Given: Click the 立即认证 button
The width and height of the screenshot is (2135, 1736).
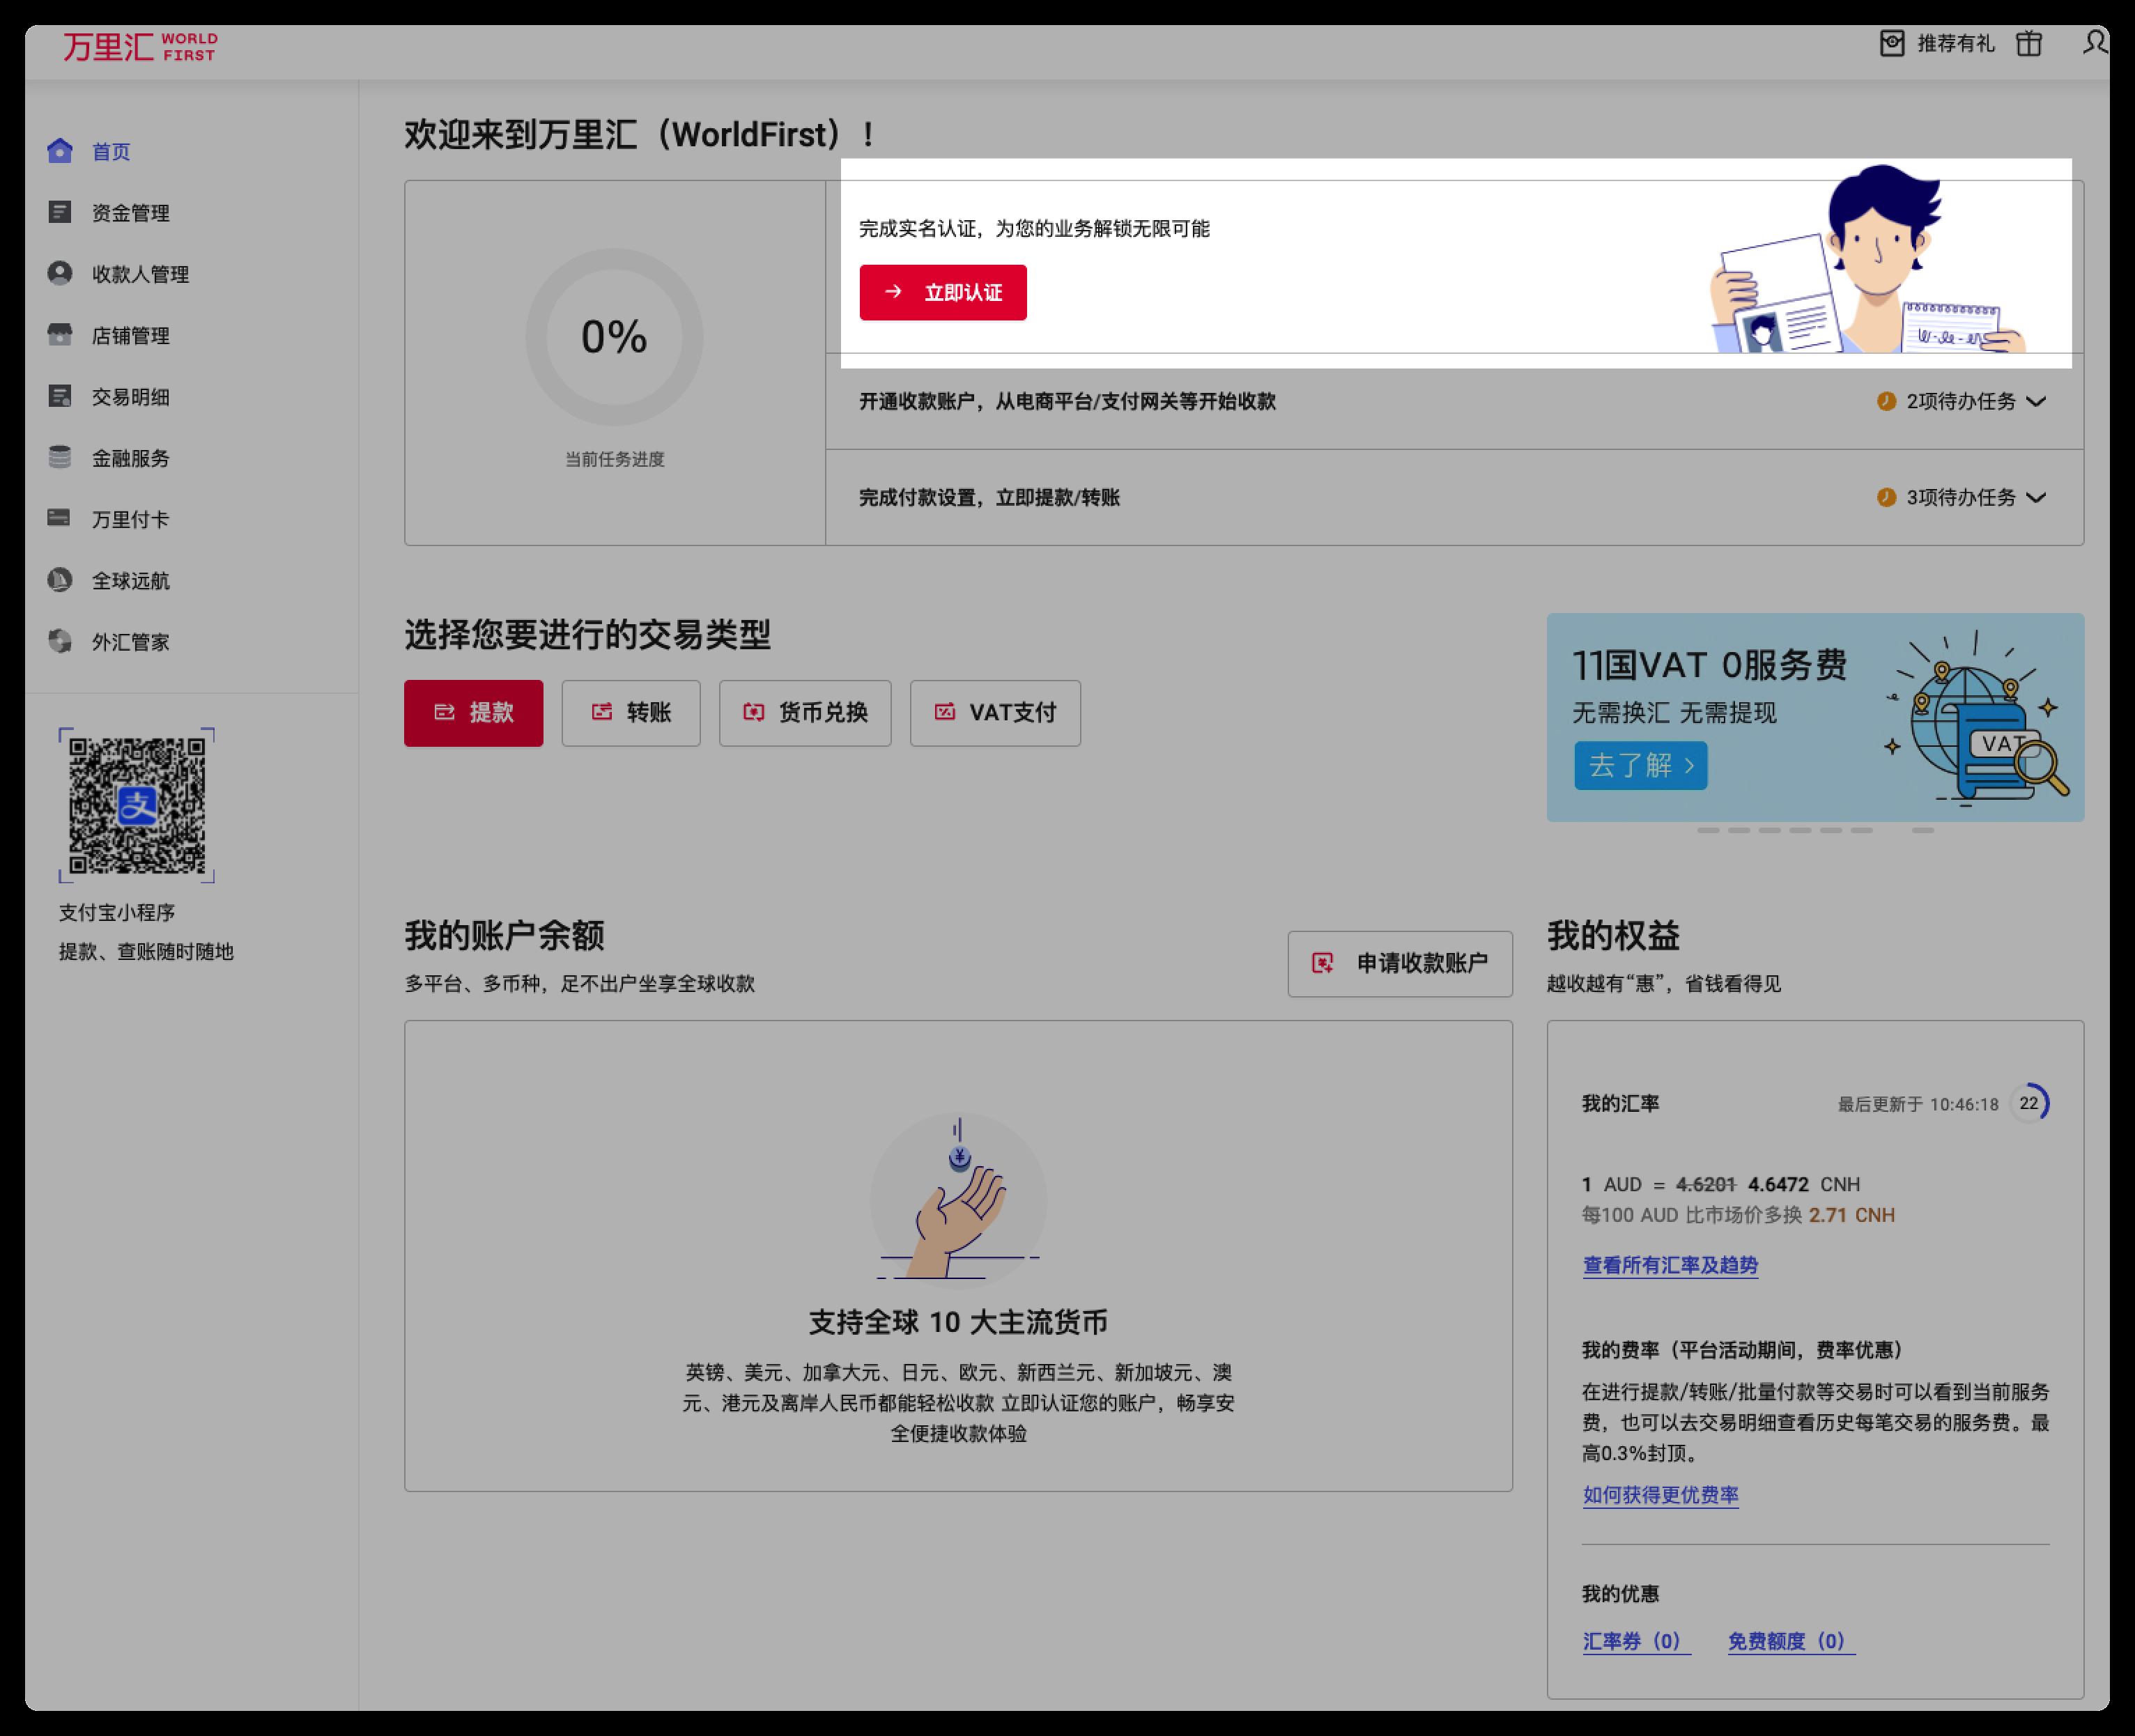Looking at the screenshot, I should click(943, 292).
